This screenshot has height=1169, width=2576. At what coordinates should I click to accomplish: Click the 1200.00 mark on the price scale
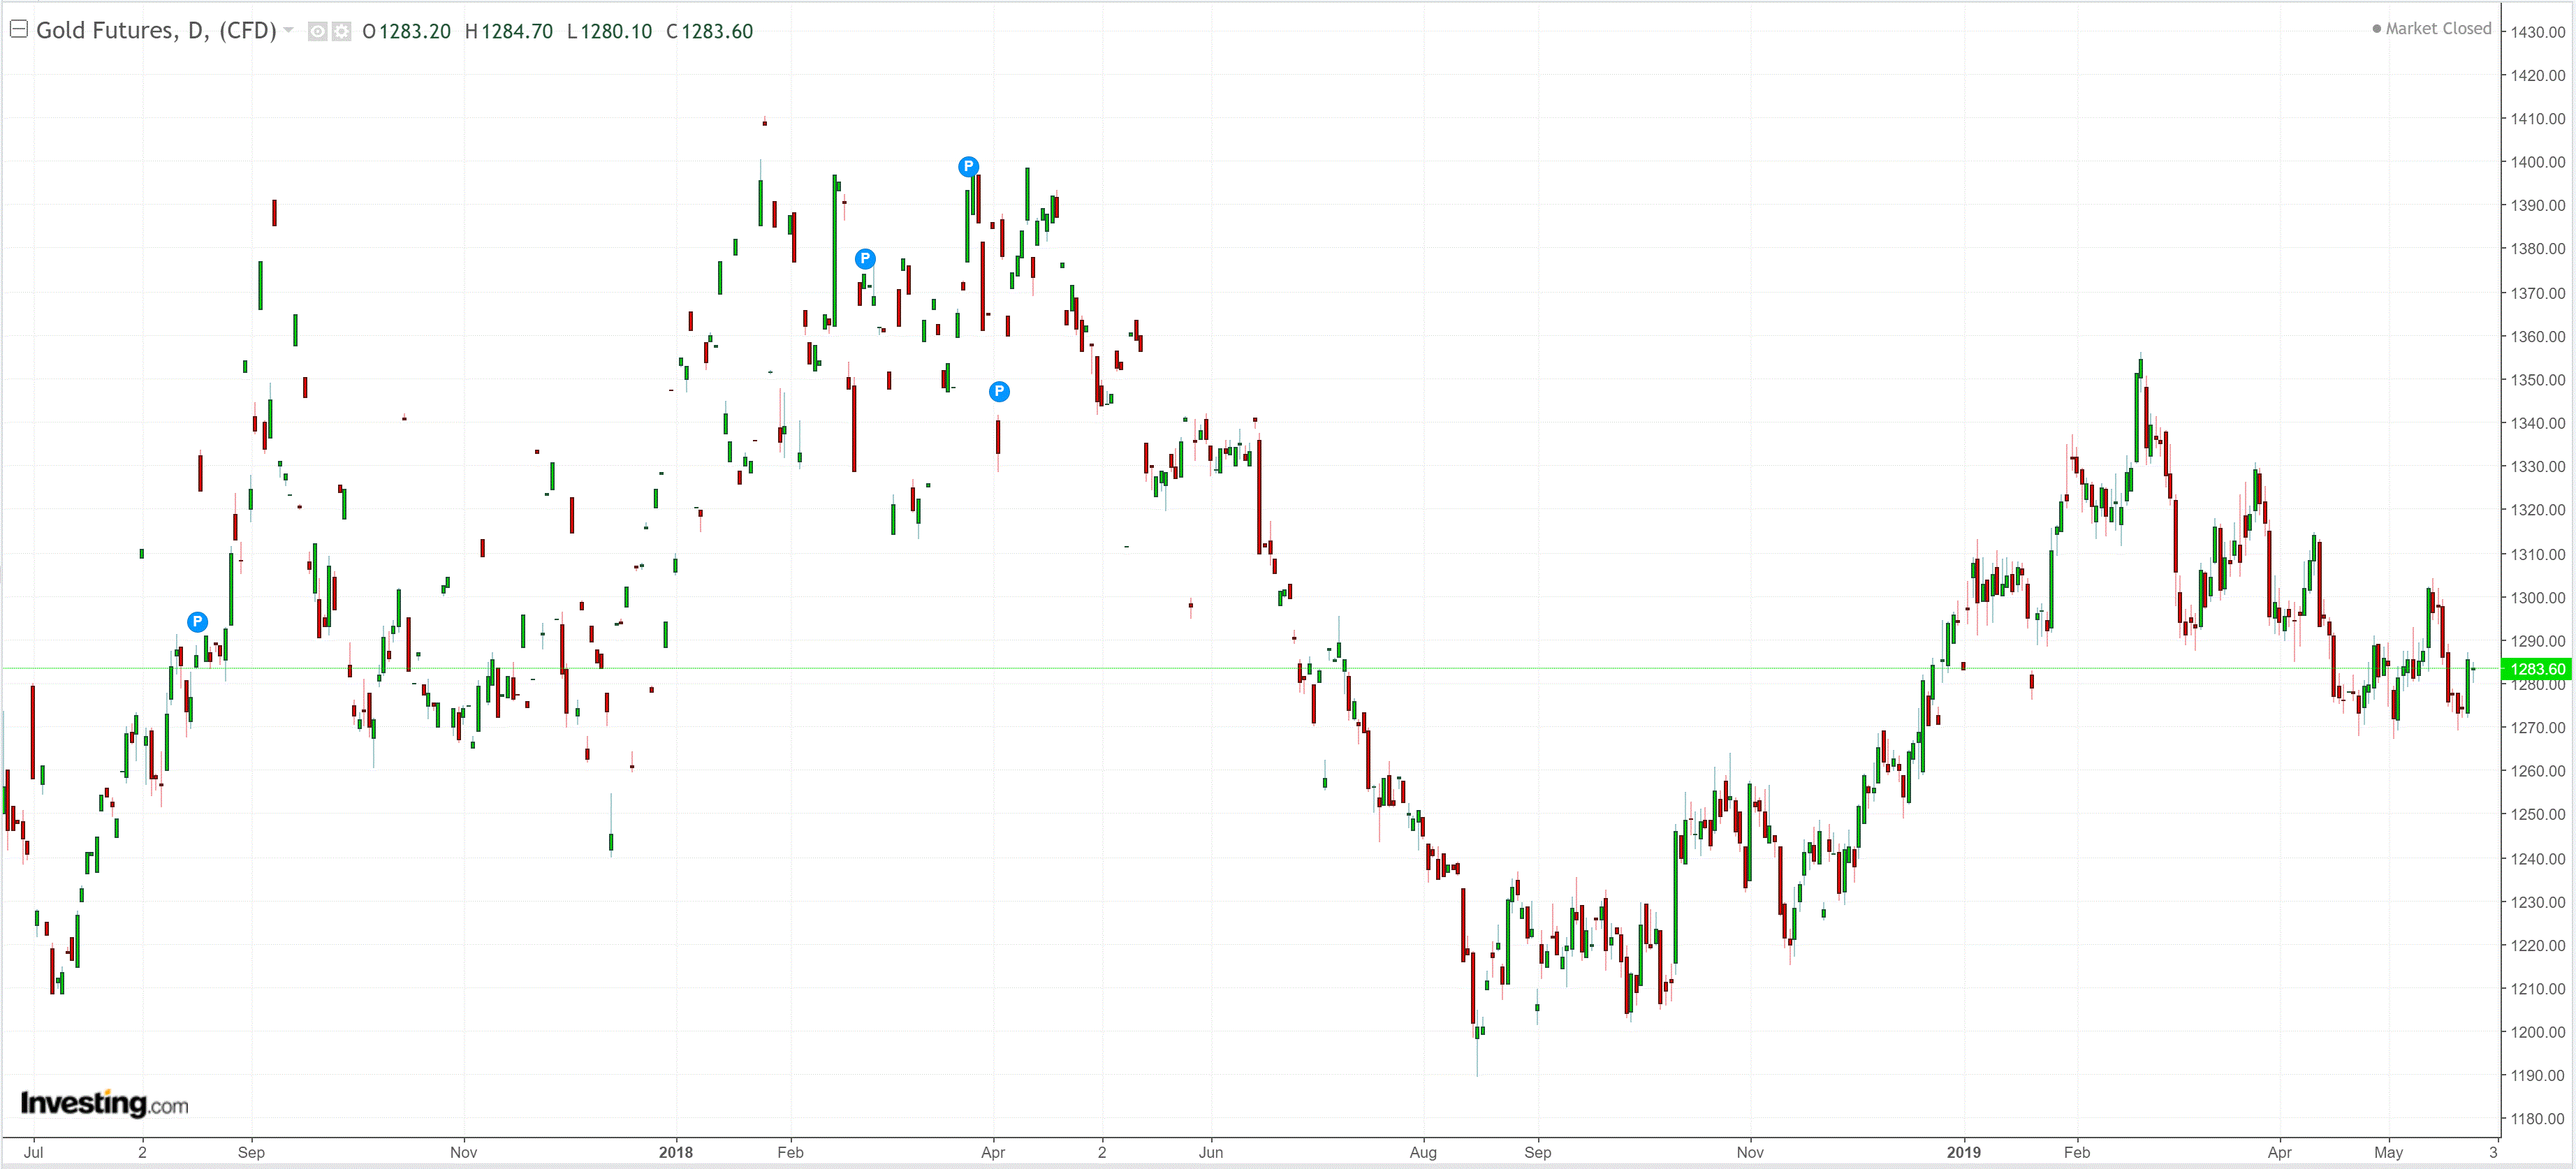tap(2537, 1032)
